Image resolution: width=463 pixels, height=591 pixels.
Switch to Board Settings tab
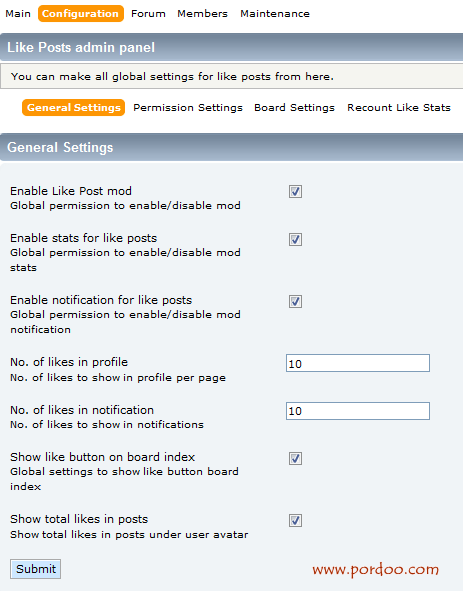(x=294, y=107)
